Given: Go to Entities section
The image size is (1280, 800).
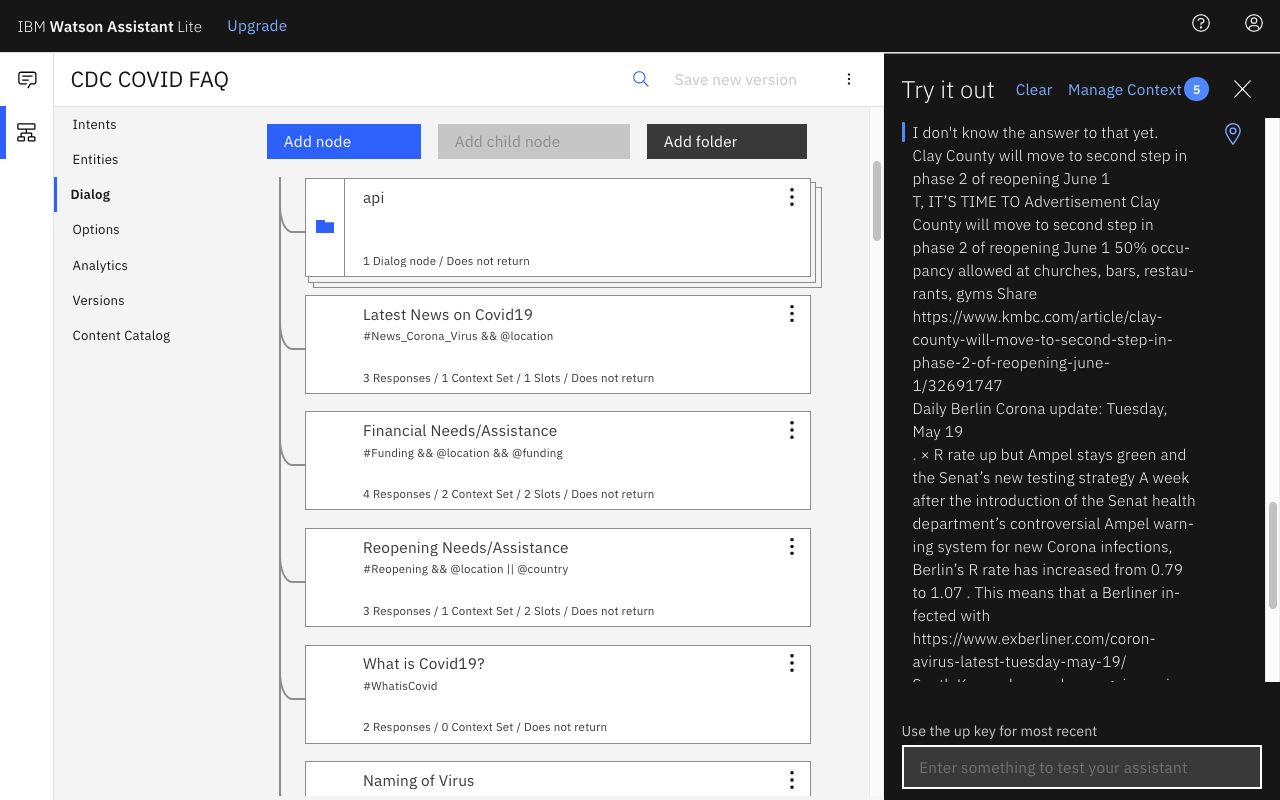Looking at the screenshot, I should pyautogui.click(x=95, y=159).
